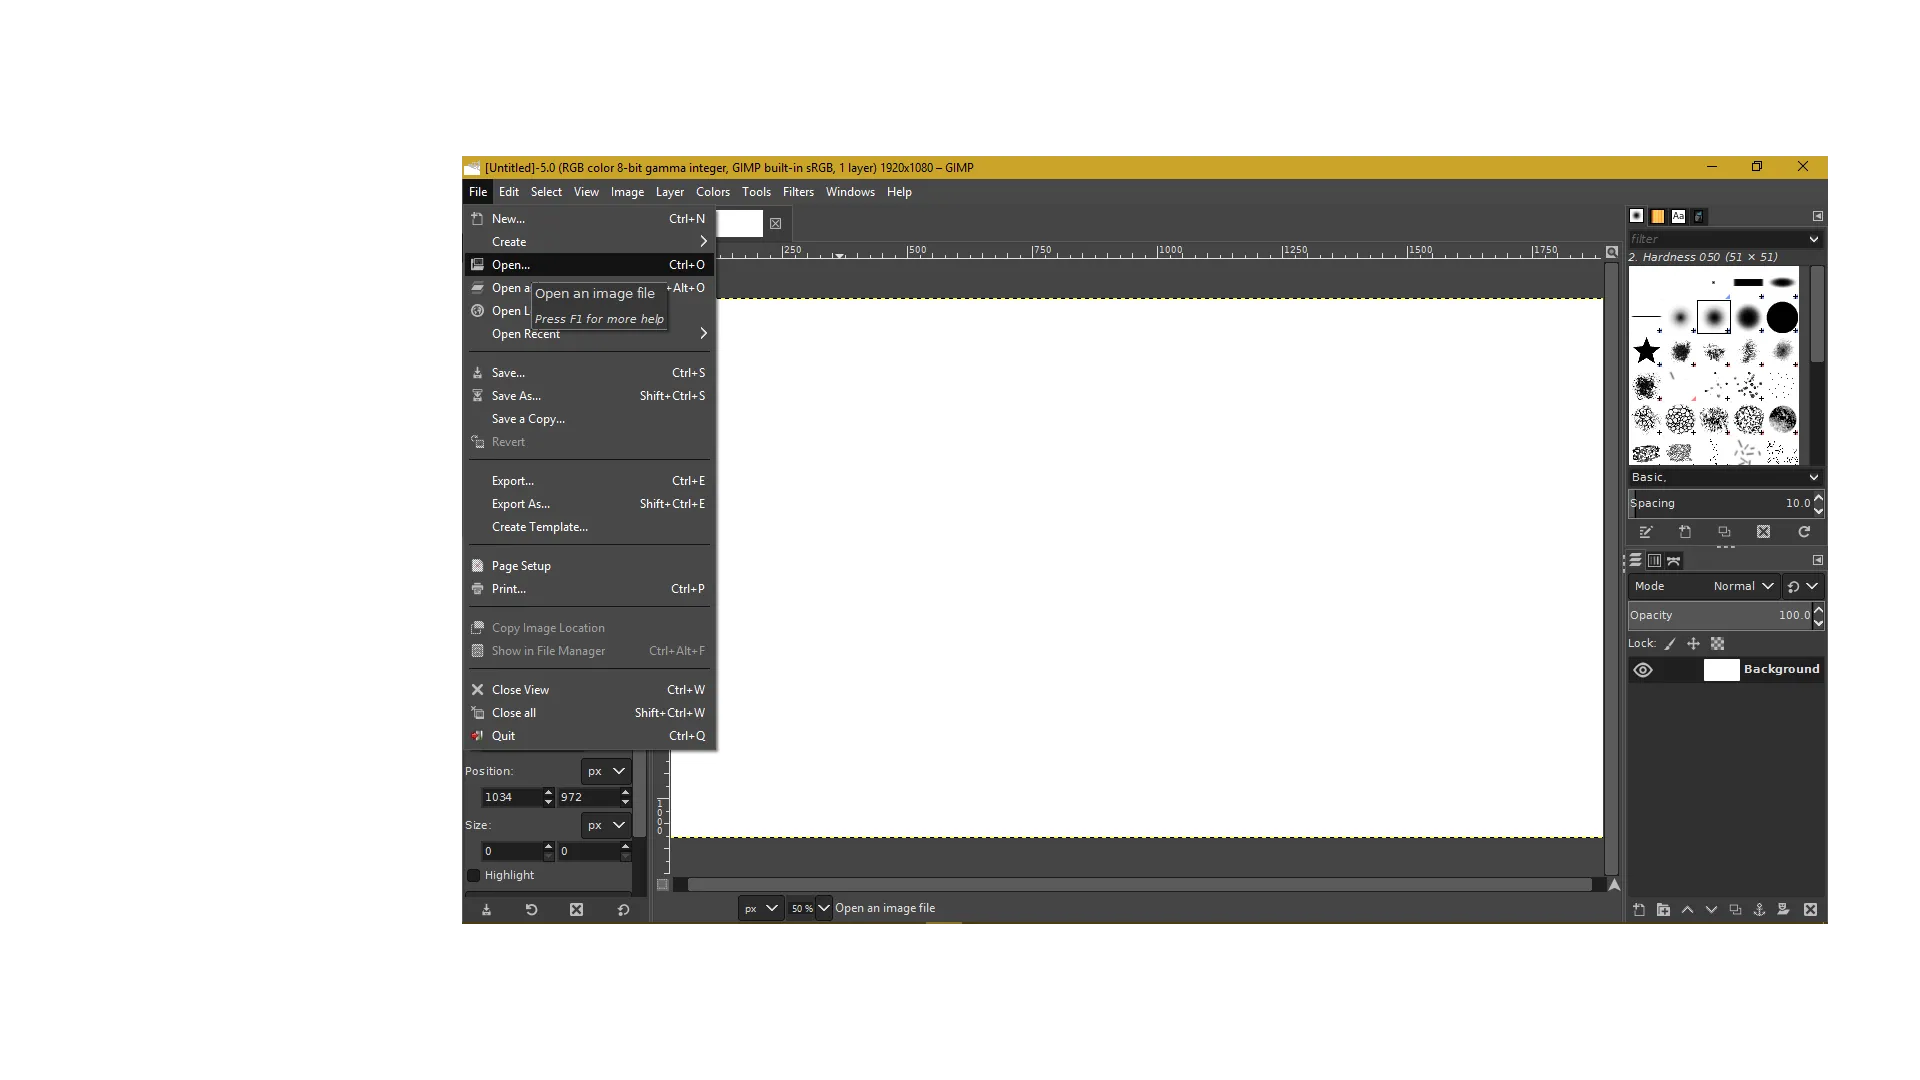Enable the Highlight checkbox
Image resolution: width=1920 pixels, height=1080 pixels.
(x=474, y=875)
